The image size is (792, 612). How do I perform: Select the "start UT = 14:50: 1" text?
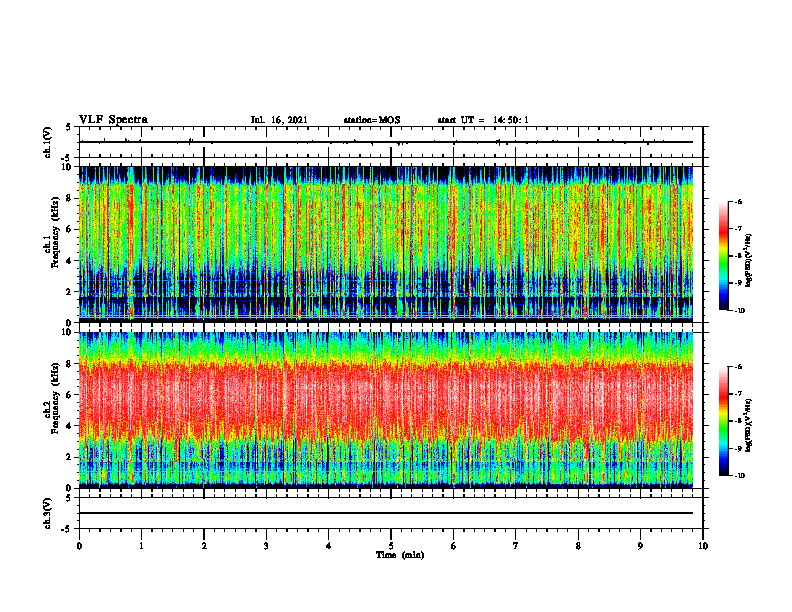coord(483,120)
